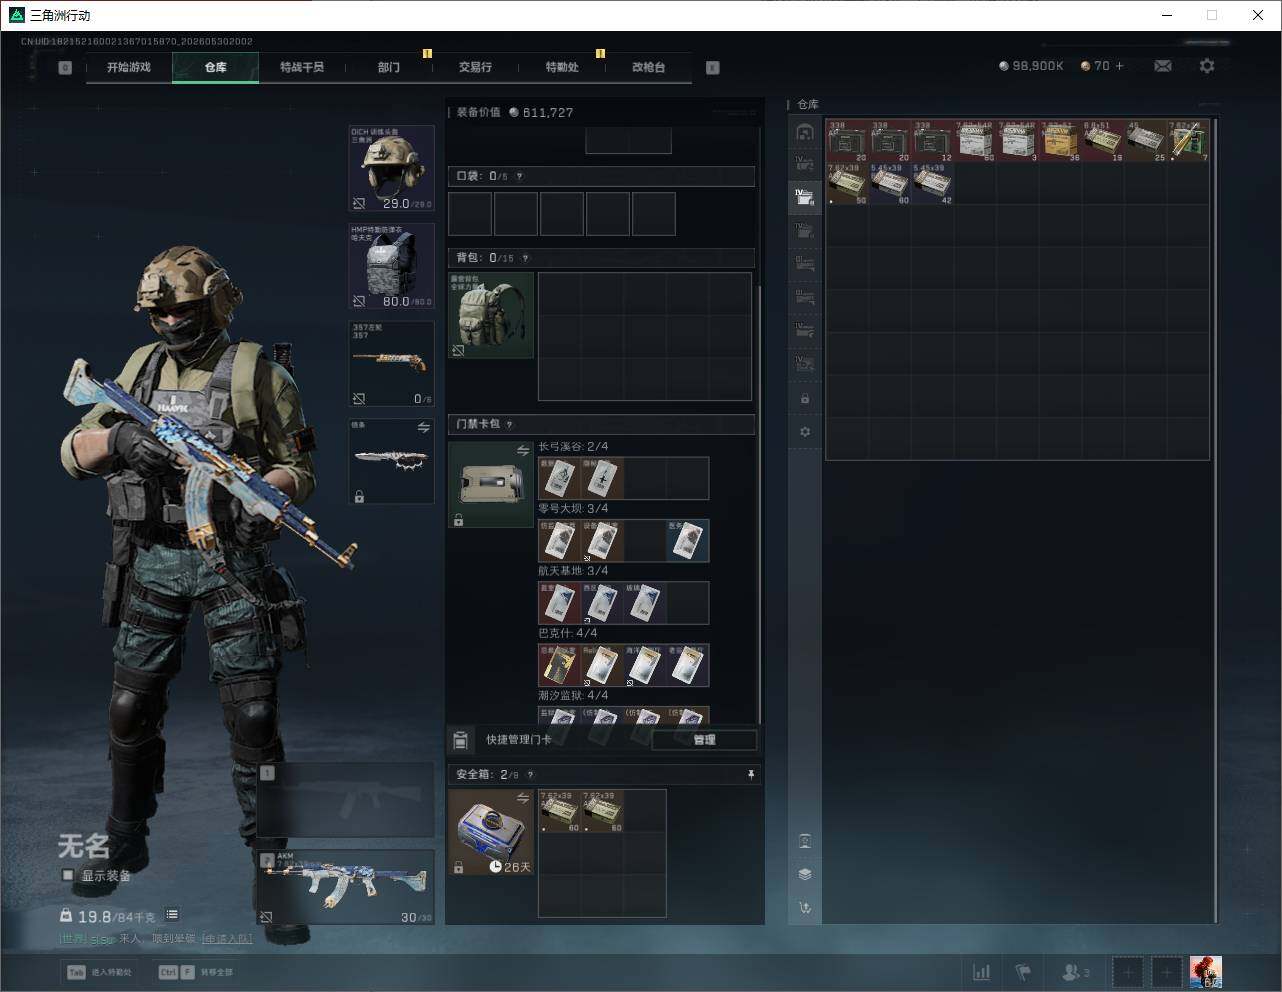Click the keycard case item
The height and width of the screenshot is (992, 1282).
491,484
